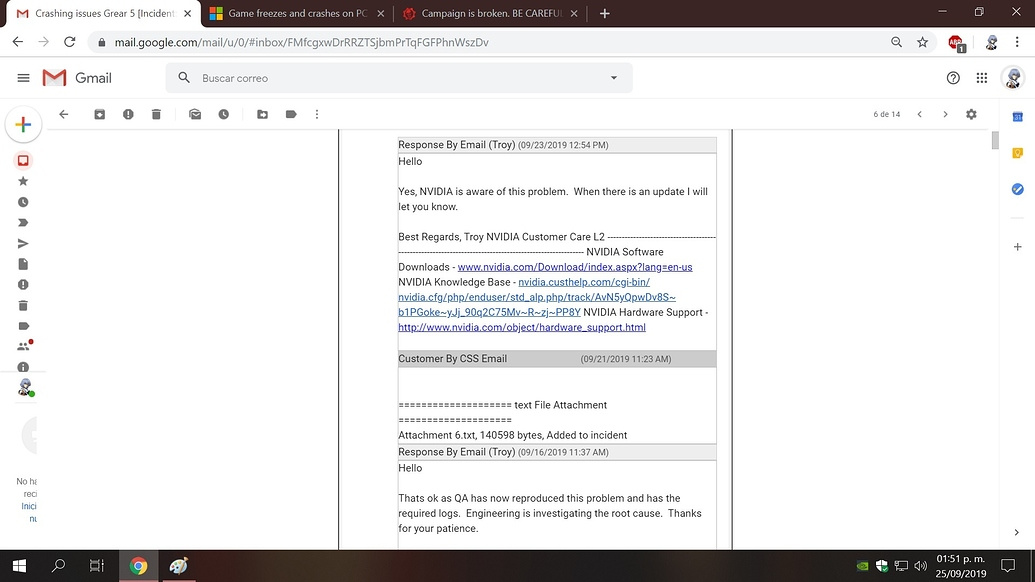Viewport: 1035px width, 582px height.
Task: Open the Inbox in the sidebar
Action: [23, 160]
